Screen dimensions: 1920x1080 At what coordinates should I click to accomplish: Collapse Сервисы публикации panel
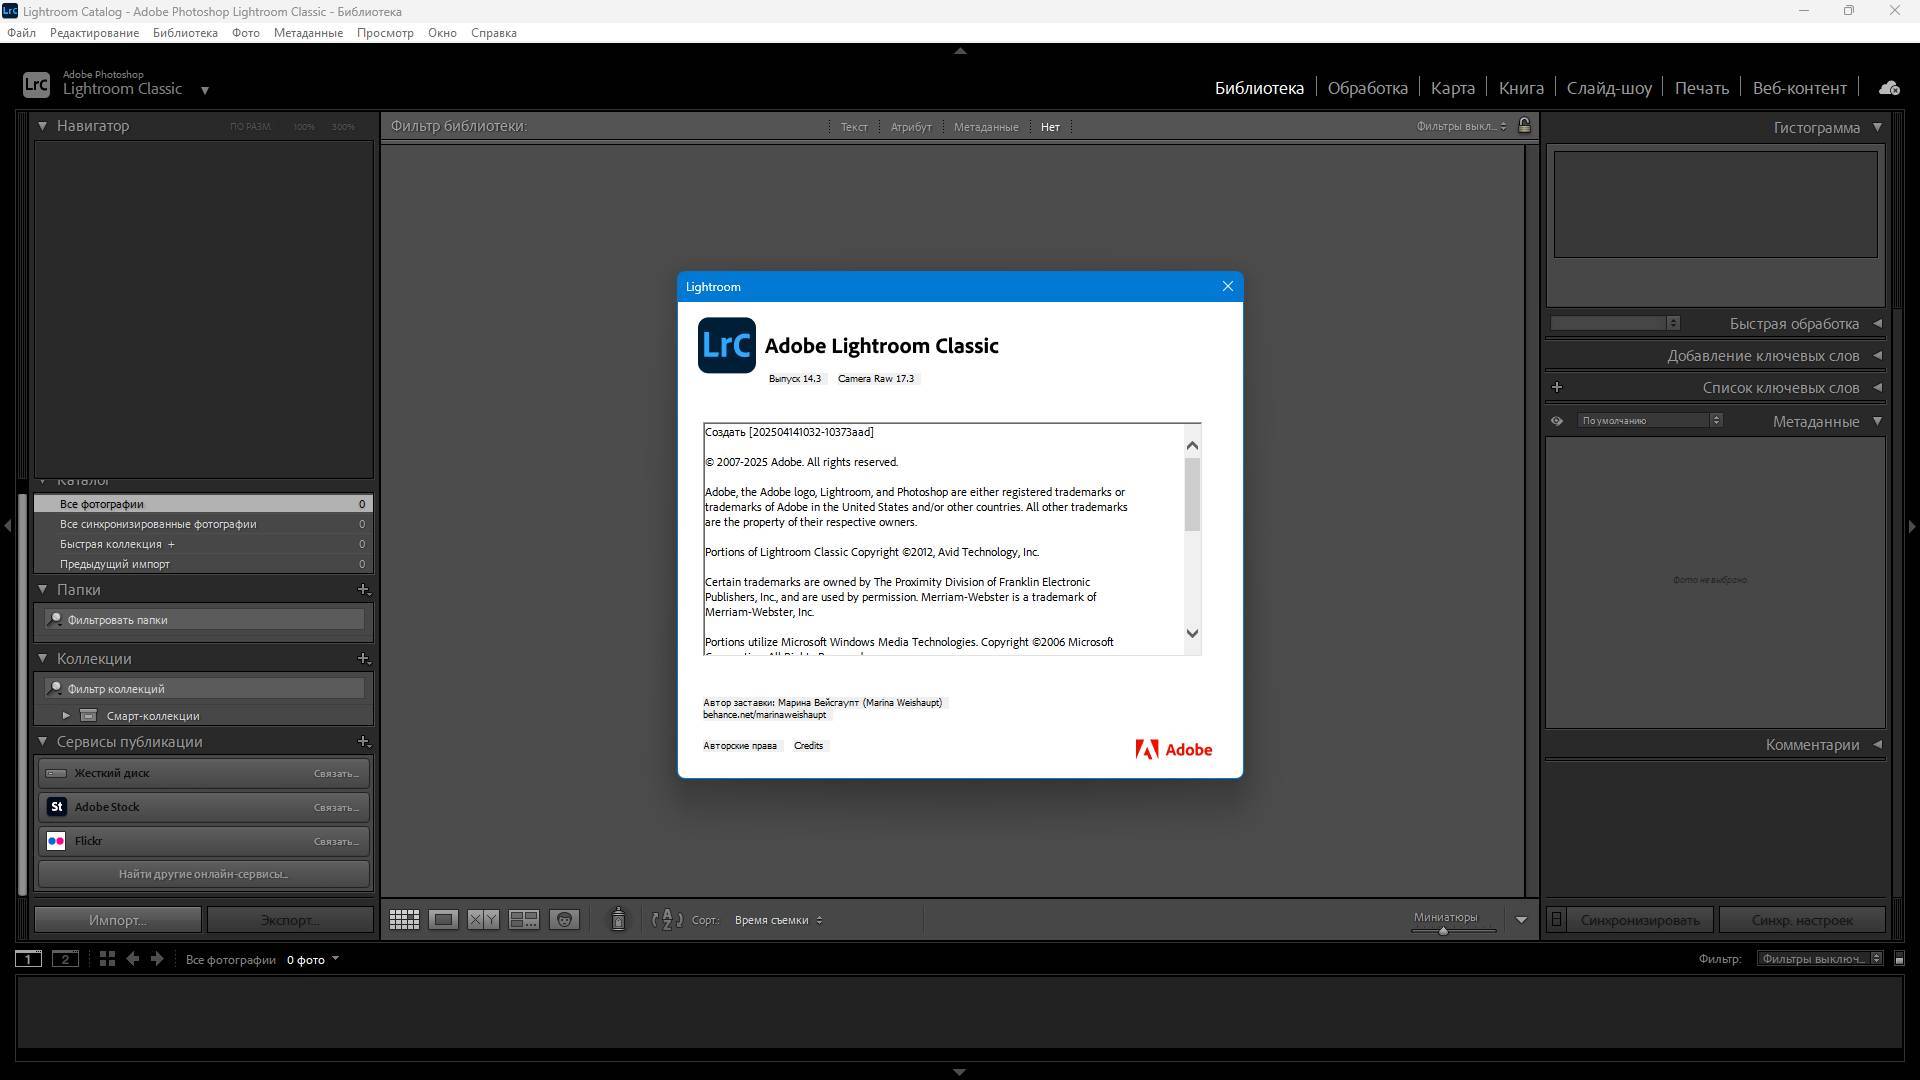pyautogui.click(x=42, y=742)
